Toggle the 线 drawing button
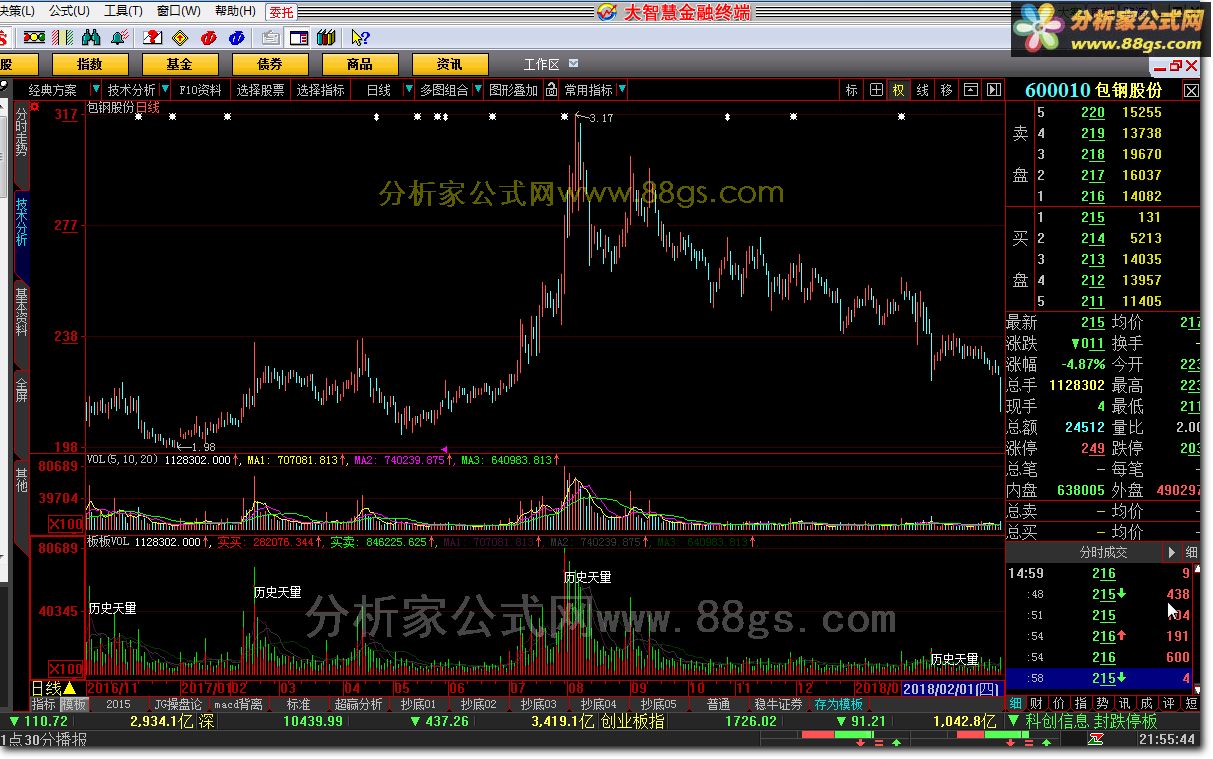Viewport: 1213px width, 759px height. click(922, 90)
